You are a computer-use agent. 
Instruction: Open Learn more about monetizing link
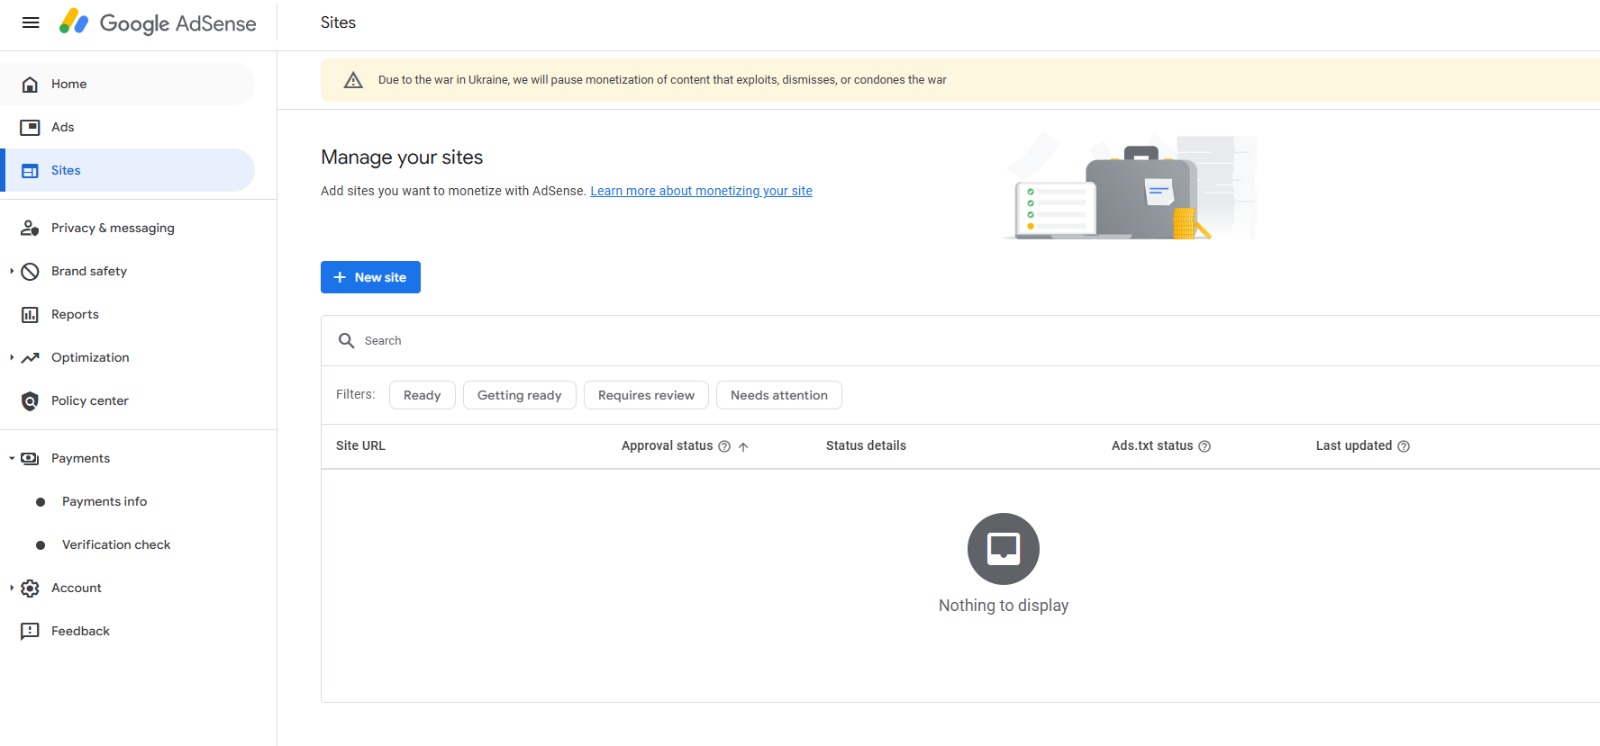pos(701,191)
